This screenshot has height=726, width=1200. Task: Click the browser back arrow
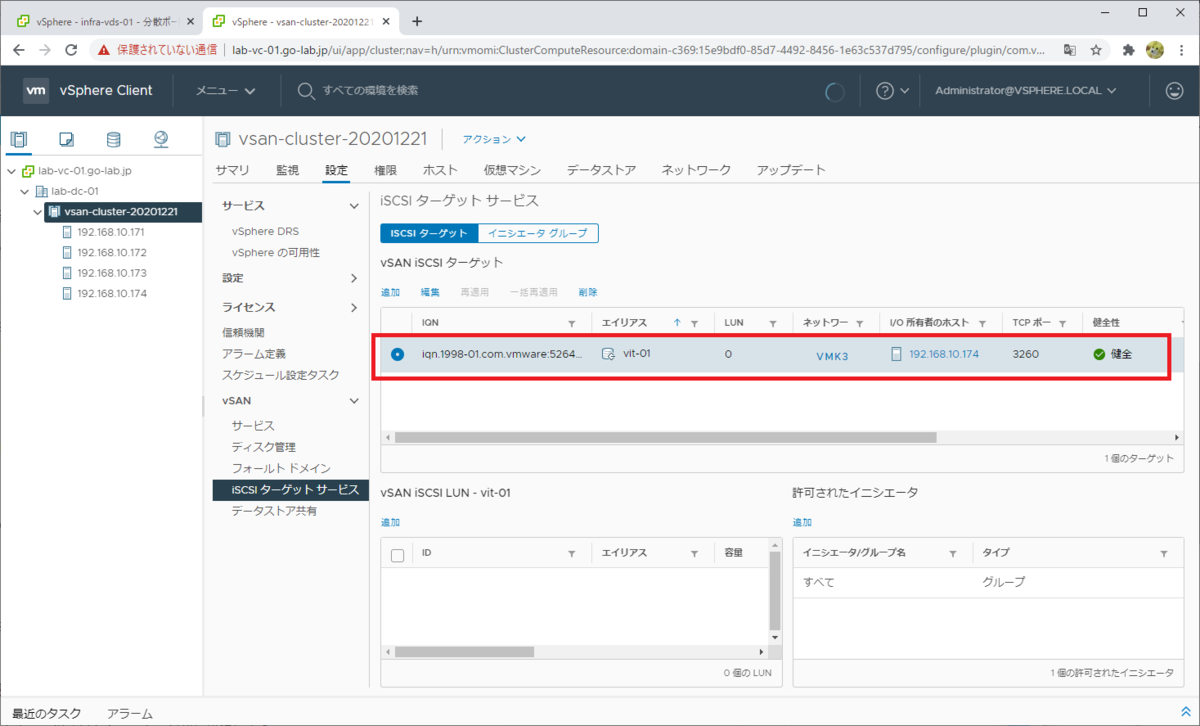tap(19, 49)
